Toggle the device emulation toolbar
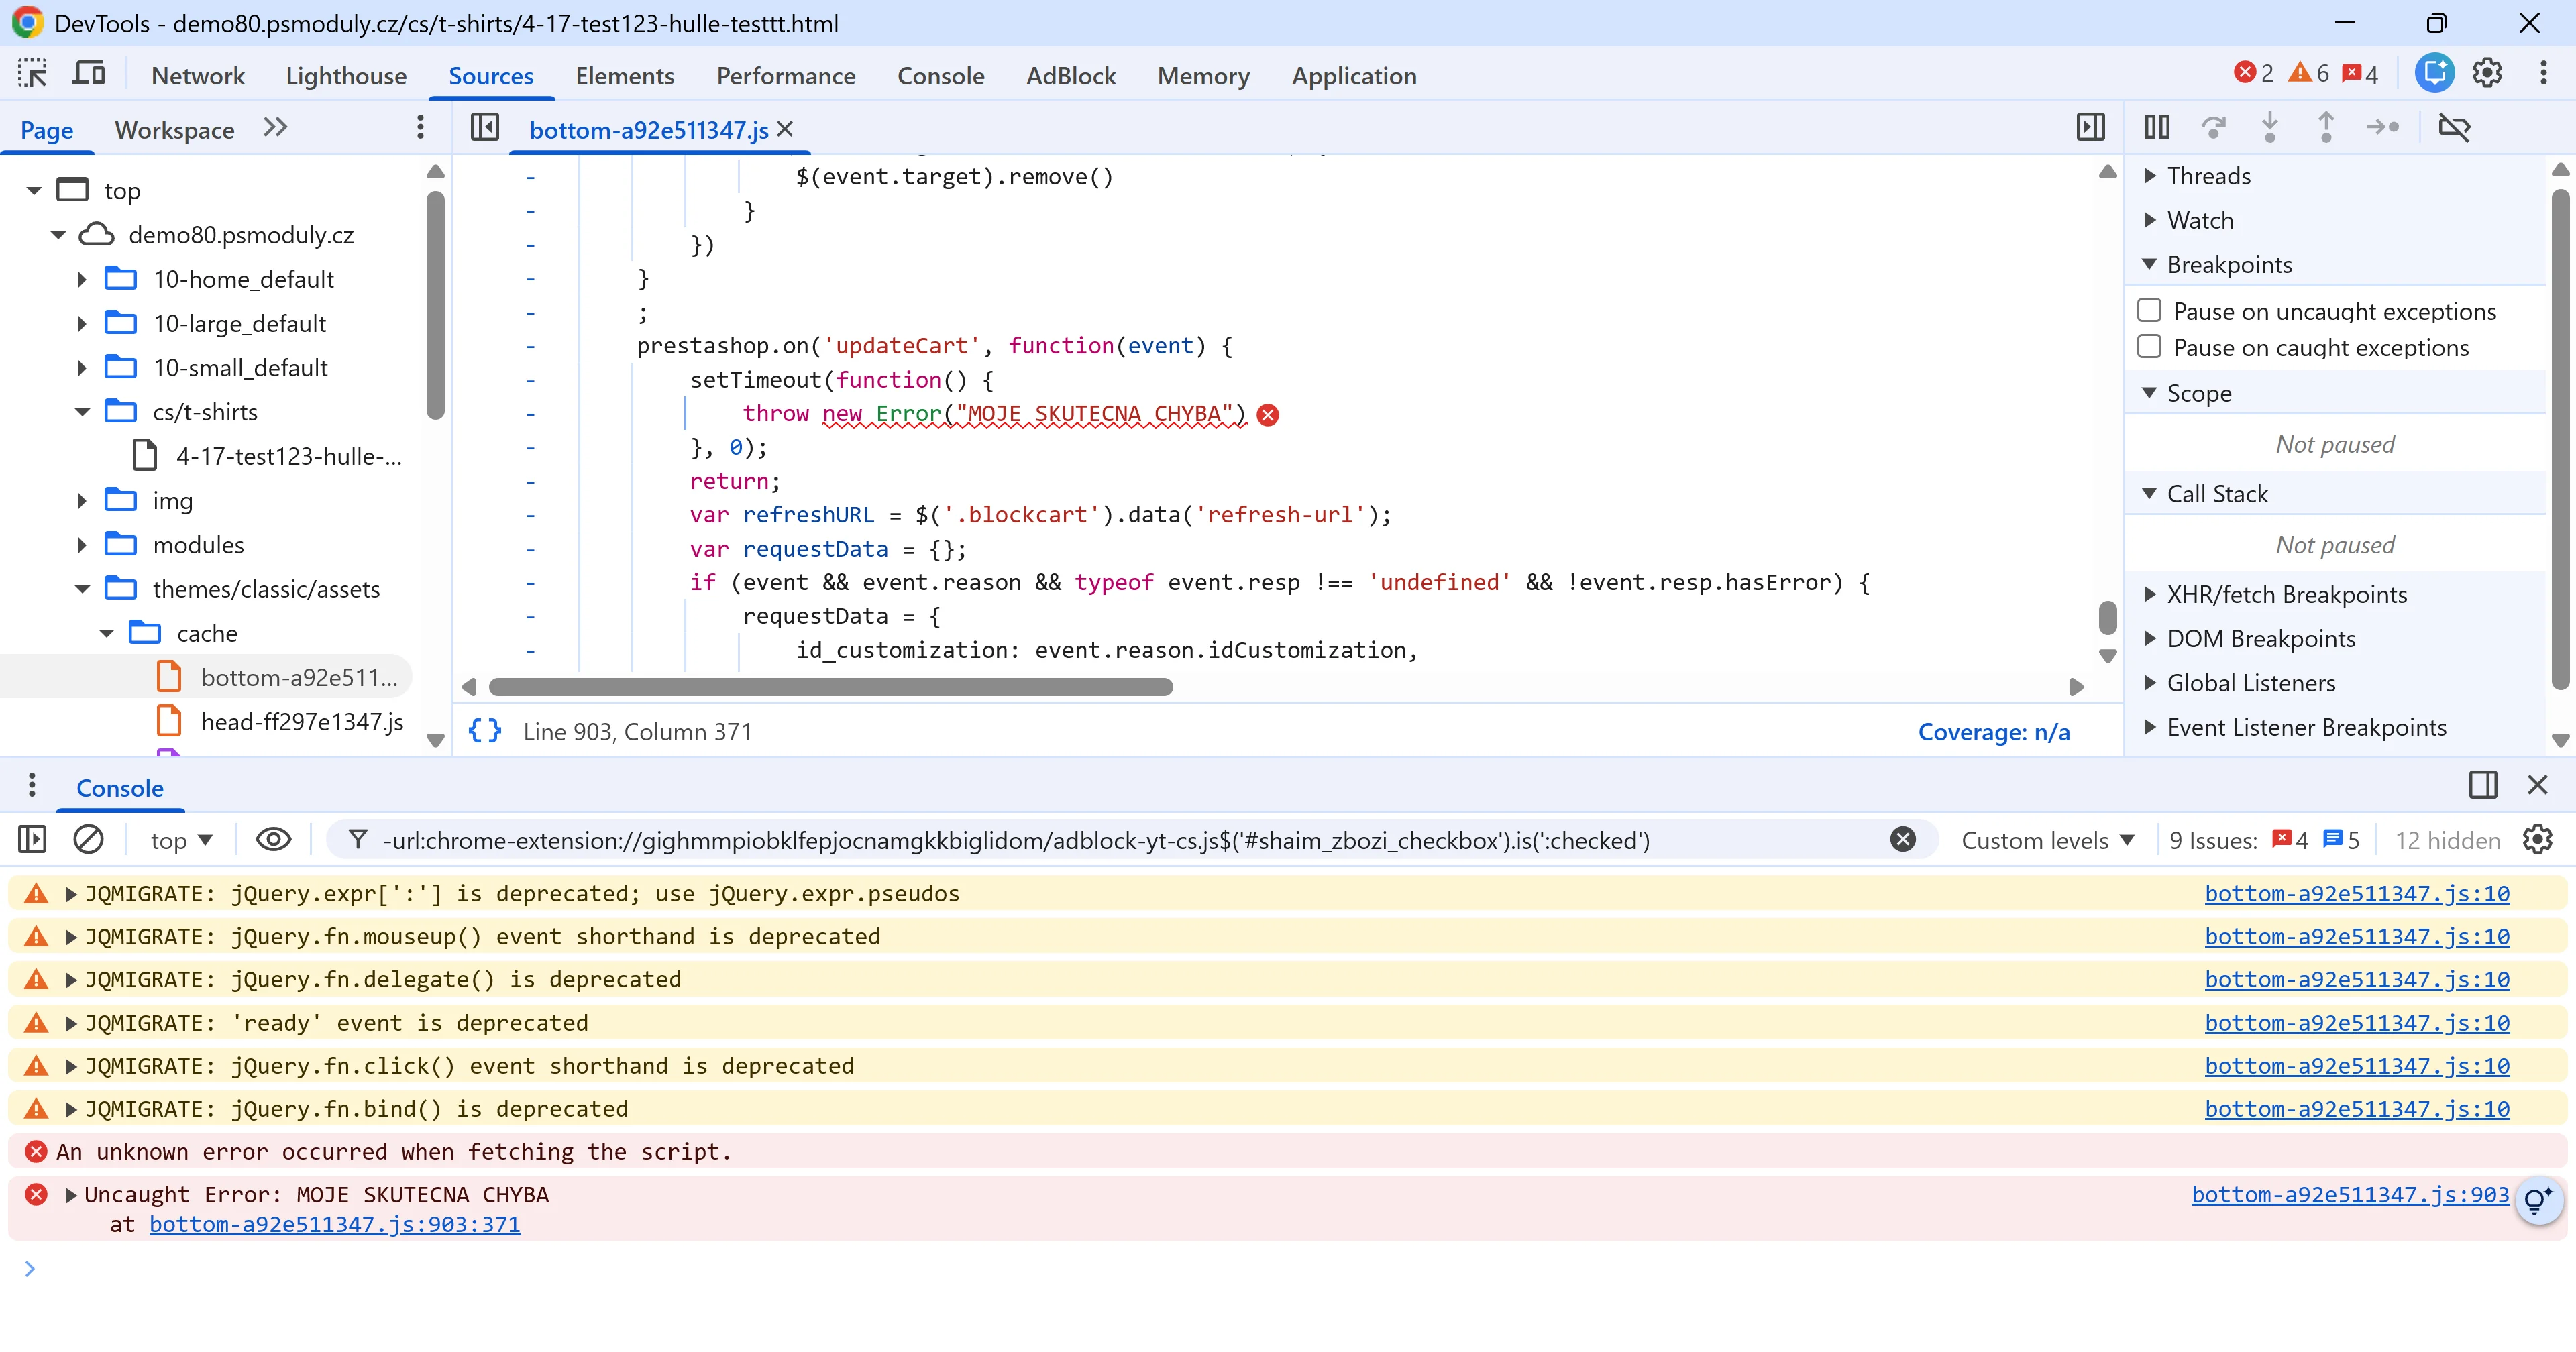Viewport: 2576px width, 1352px height. click(x=88, y=73)
